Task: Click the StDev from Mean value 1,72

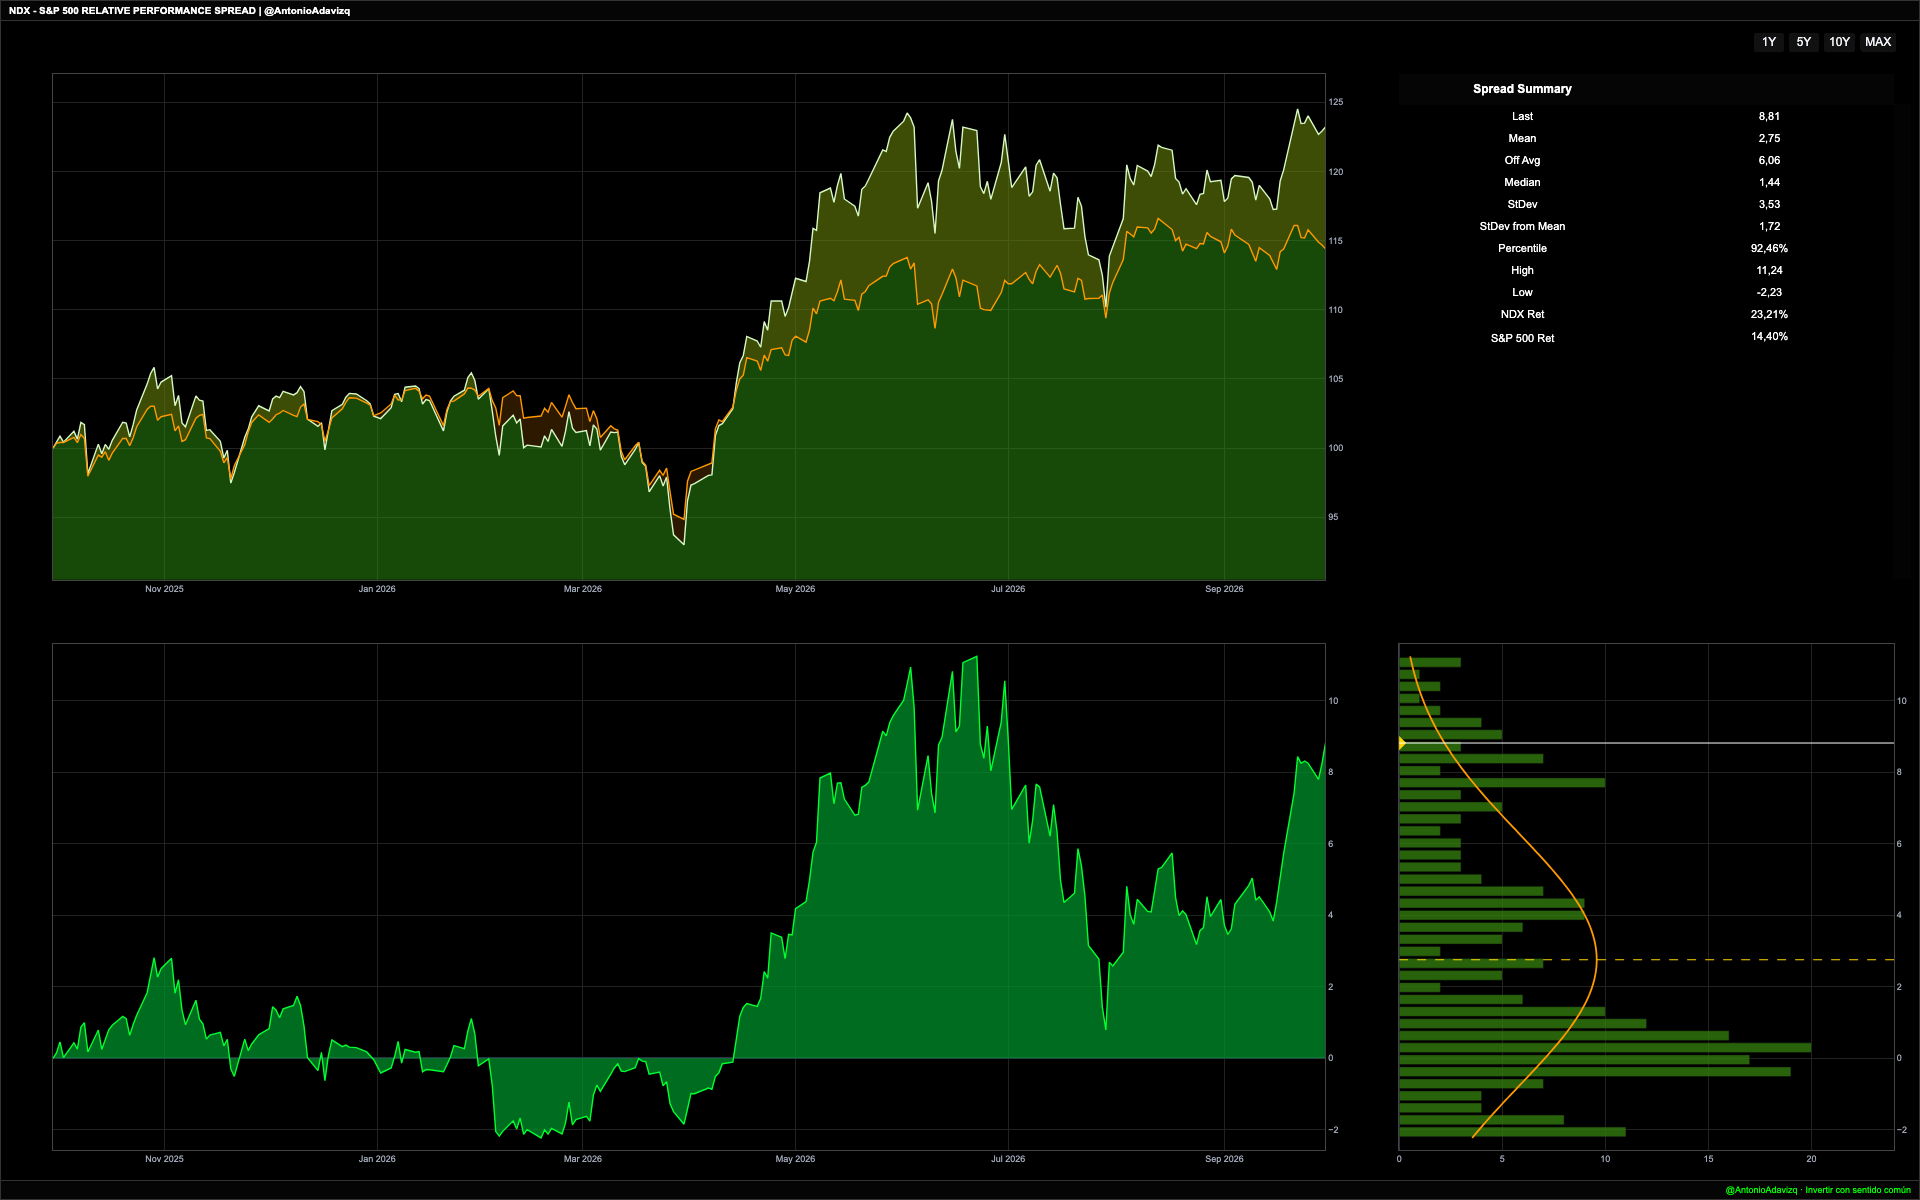Action: [1769, 226]
